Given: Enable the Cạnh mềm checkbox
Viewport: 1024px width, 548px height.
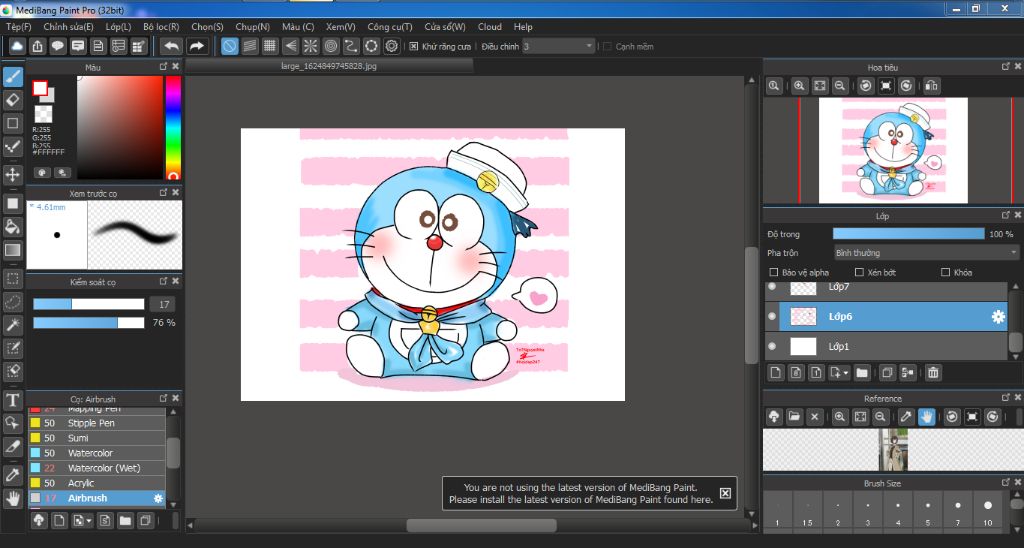Looking at the screenshot, I should pos(607,46).
